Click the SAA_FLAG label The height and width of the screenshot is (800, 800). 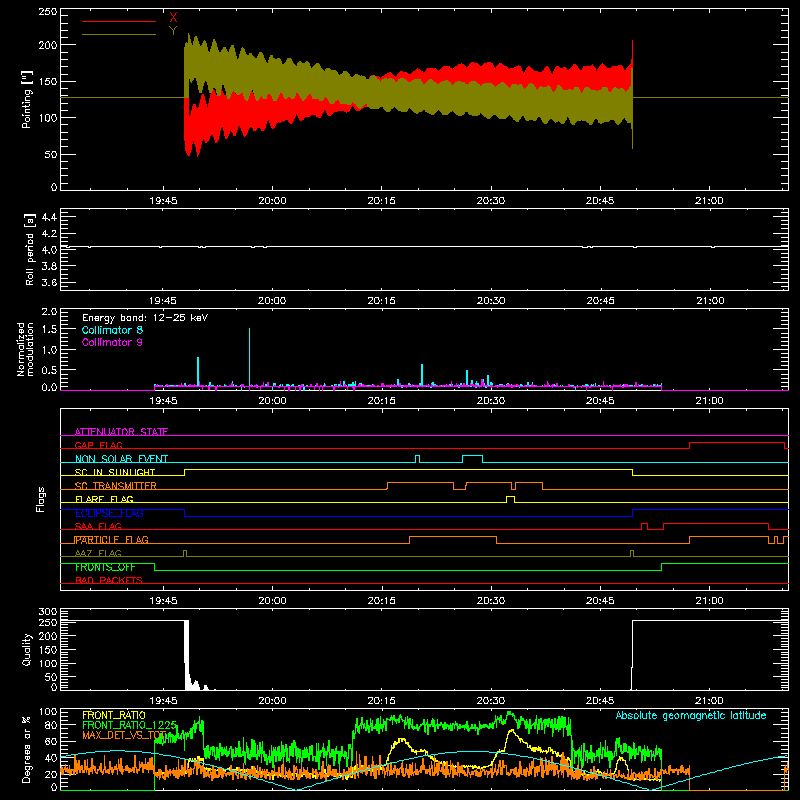coord(98,526)
